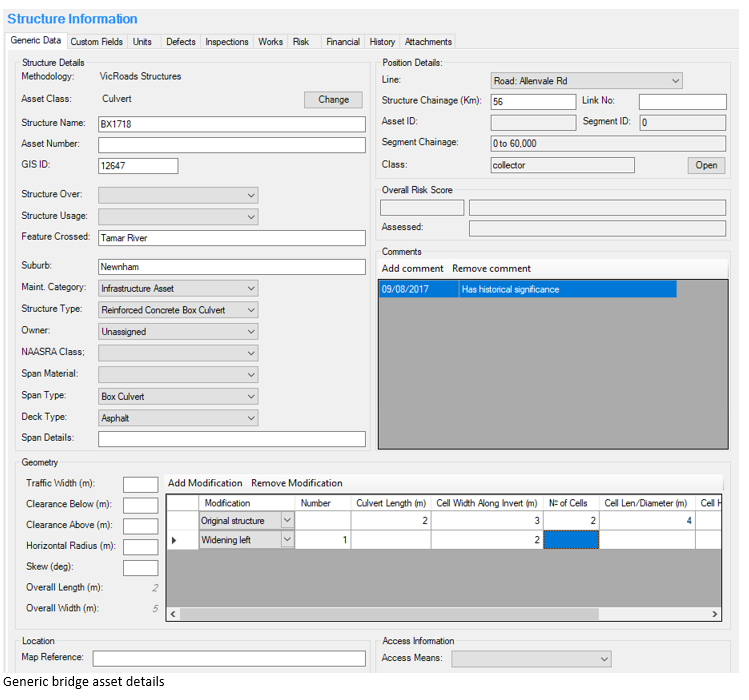The image size is (749, 700).
Task: Open the Defects tab
Action: [180, 42]
